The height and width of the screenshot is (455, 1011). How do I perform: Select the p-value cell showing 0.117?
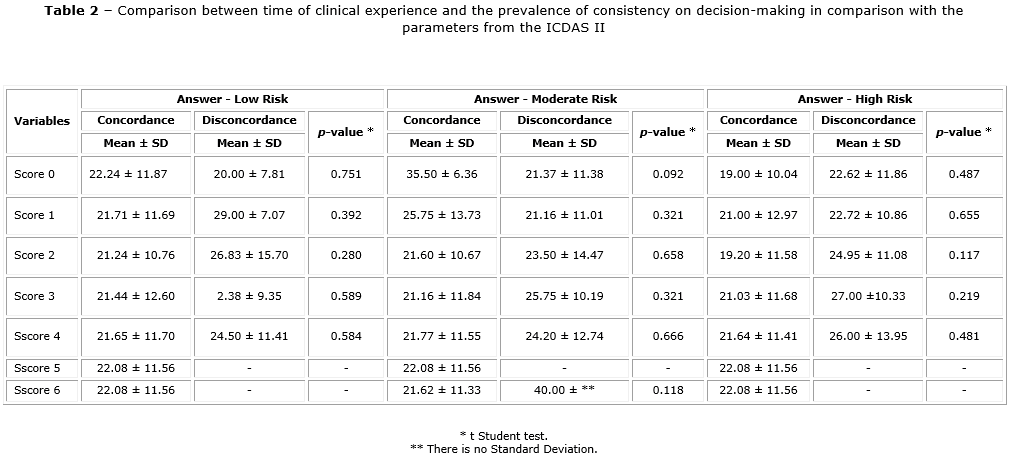point(964,255)
